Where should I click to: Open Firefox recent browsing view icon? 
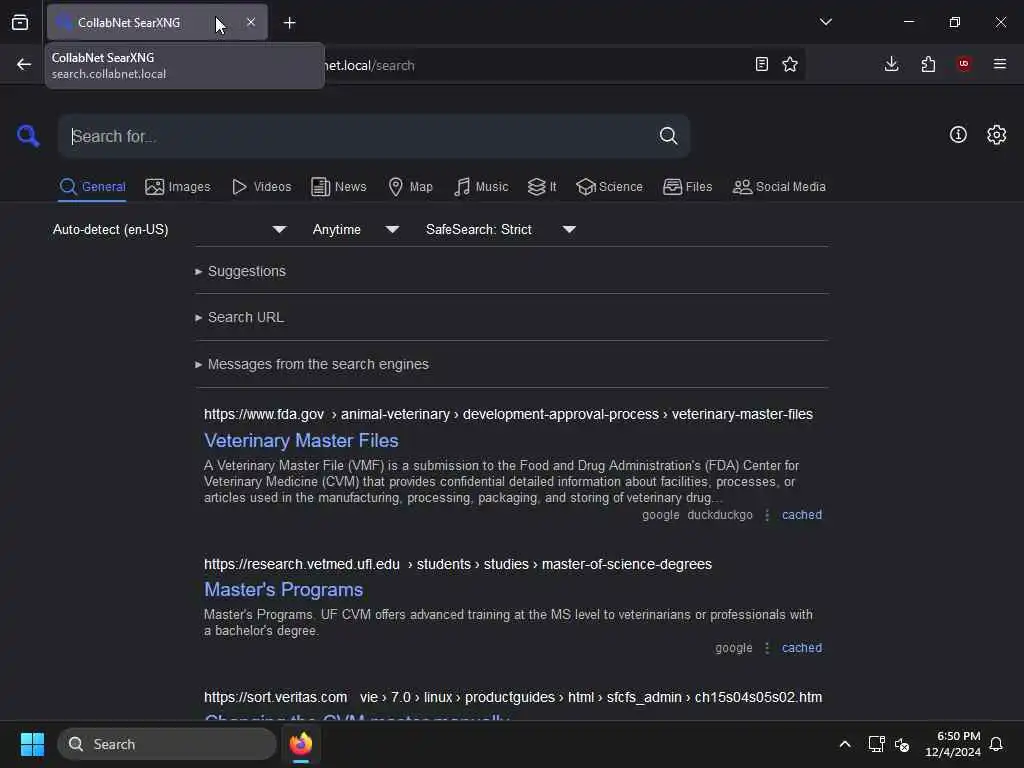pos(20,22)
